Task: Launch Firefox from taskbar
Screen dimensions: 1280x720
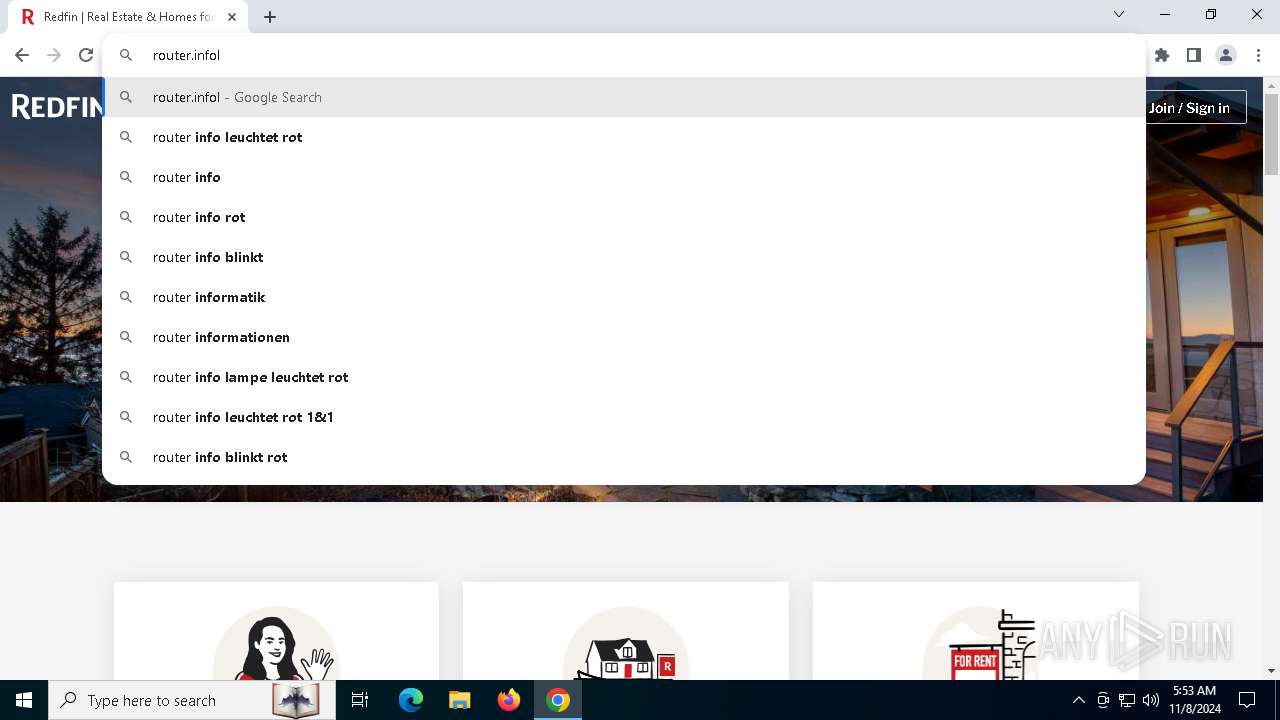Action: point(509,700)
